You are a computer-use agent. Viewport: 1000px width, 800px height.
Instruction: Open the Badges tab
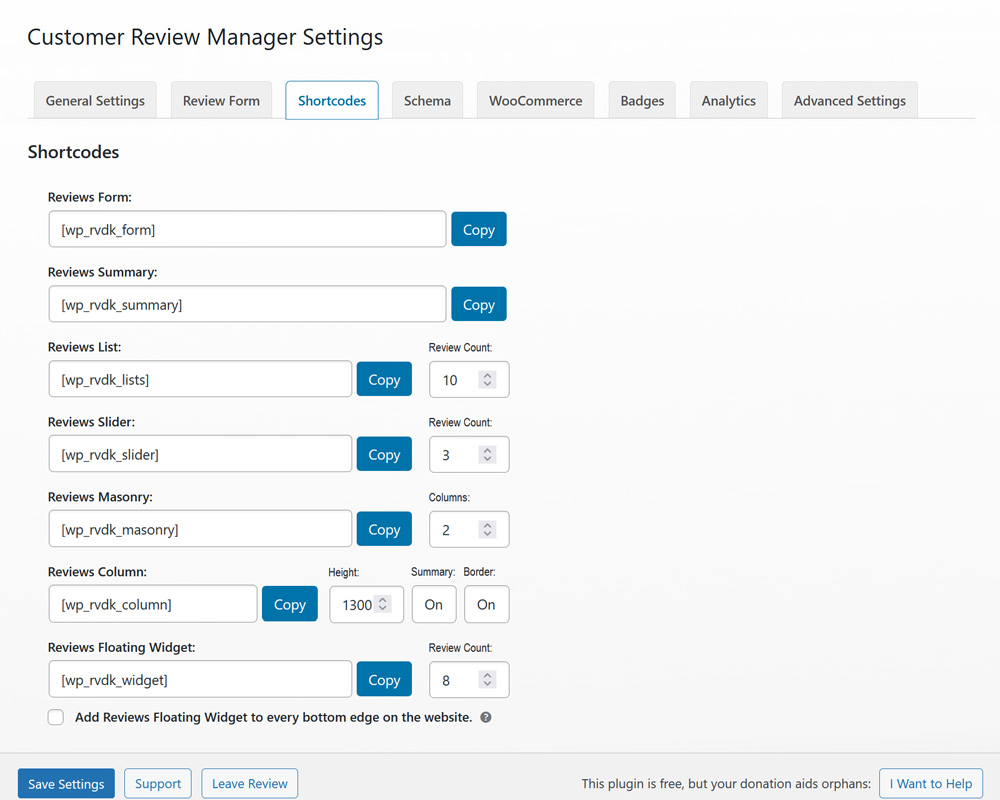[642, 101]
